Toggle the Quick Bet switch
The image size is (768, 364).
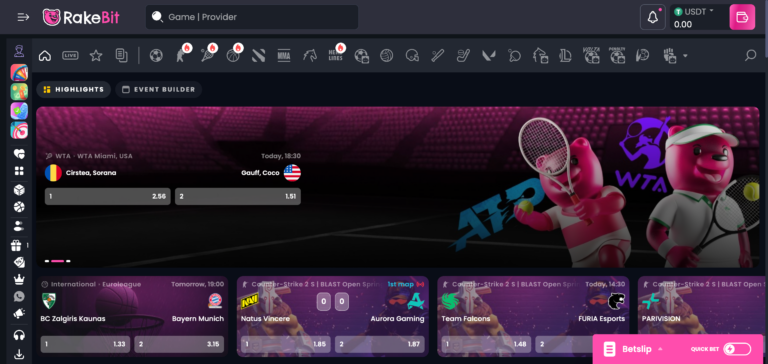(737, 349)
